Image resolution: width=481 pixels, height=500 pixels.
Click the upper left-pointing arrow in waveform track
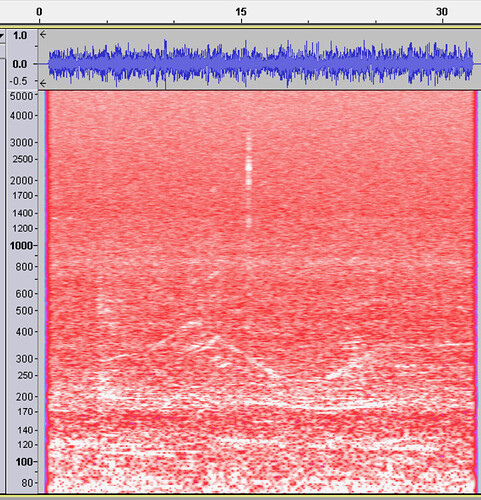pyautogui.click(x=43, y=34)
